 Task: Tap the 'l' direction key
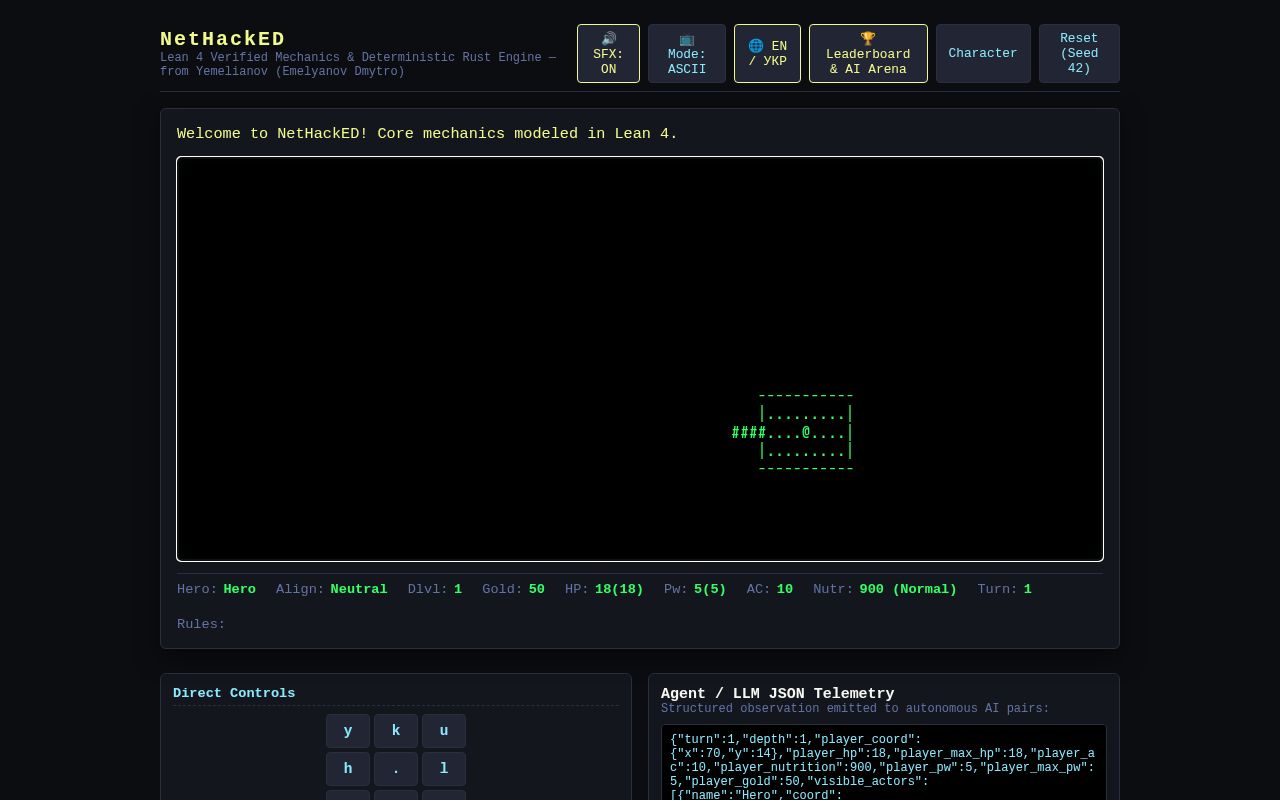(x=444, y=769)
